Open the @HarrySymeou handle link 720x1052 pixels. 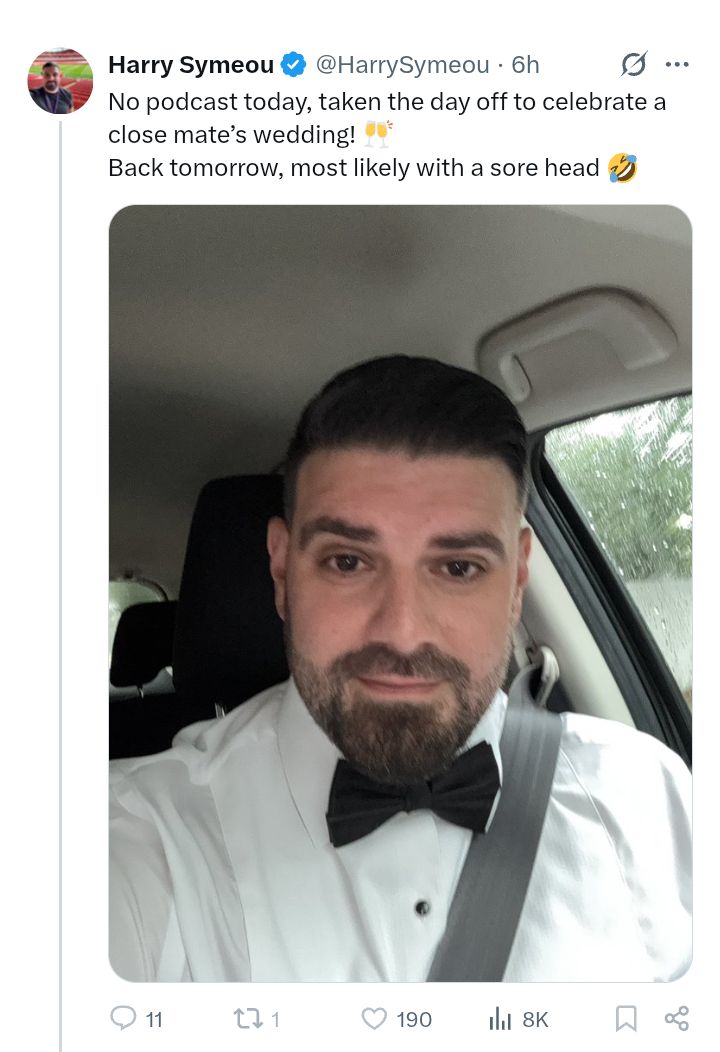[x=402, y=64]
